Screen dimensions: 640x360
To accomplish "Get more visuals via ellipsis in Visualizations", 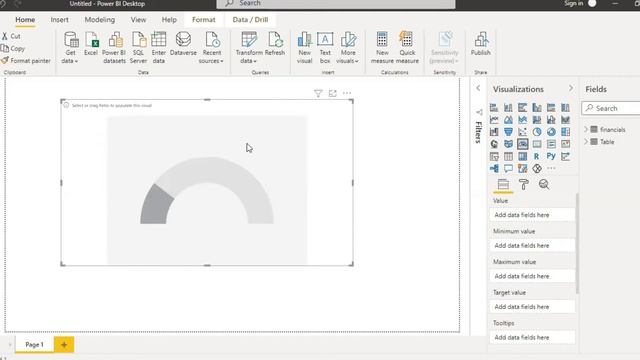I will pos(551,169).
